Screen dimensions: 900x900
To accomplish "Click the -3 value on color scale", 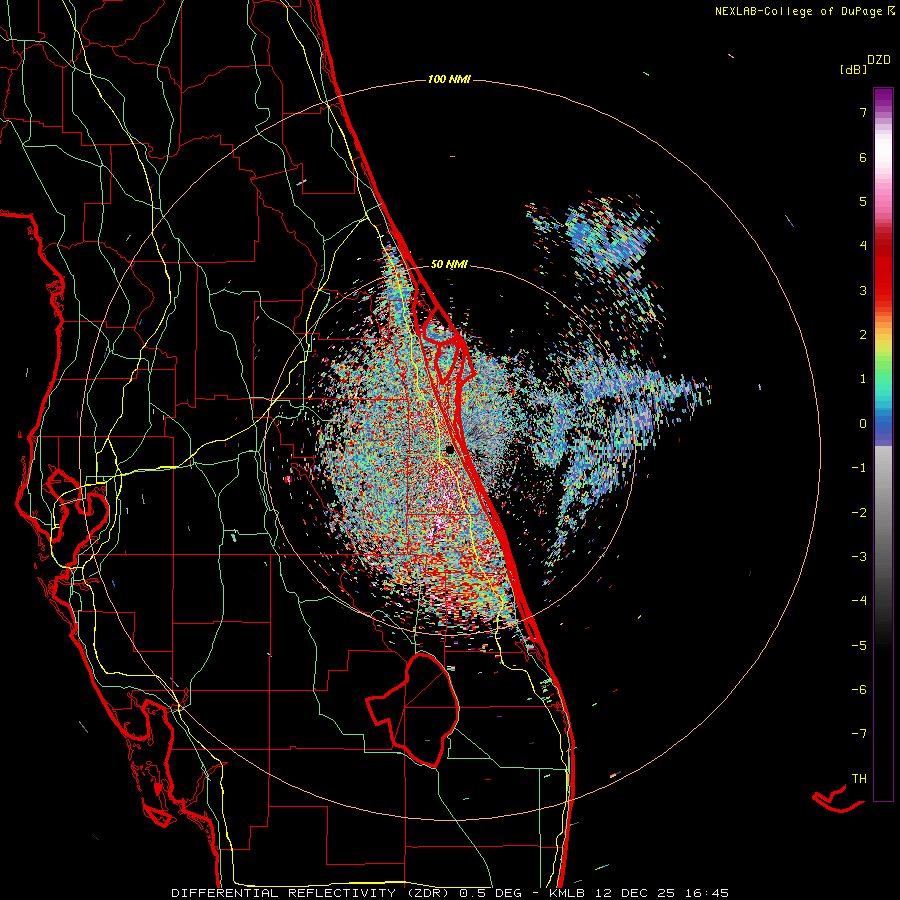I will tap(859, 557).
